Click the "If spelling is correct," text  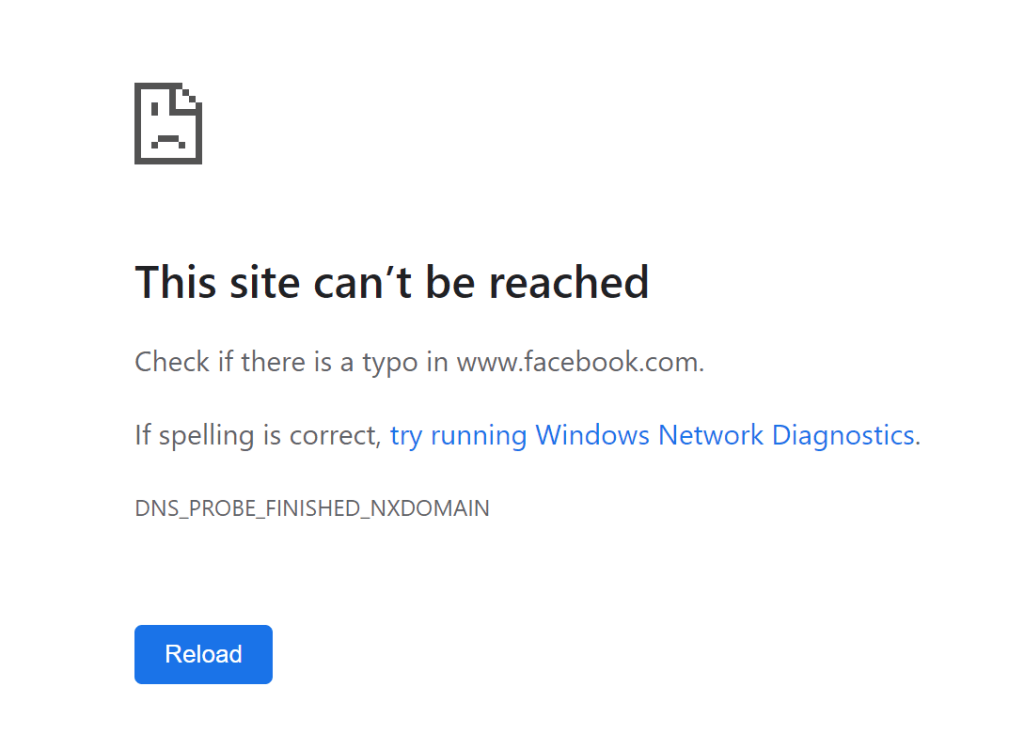(x=258, y=436)
